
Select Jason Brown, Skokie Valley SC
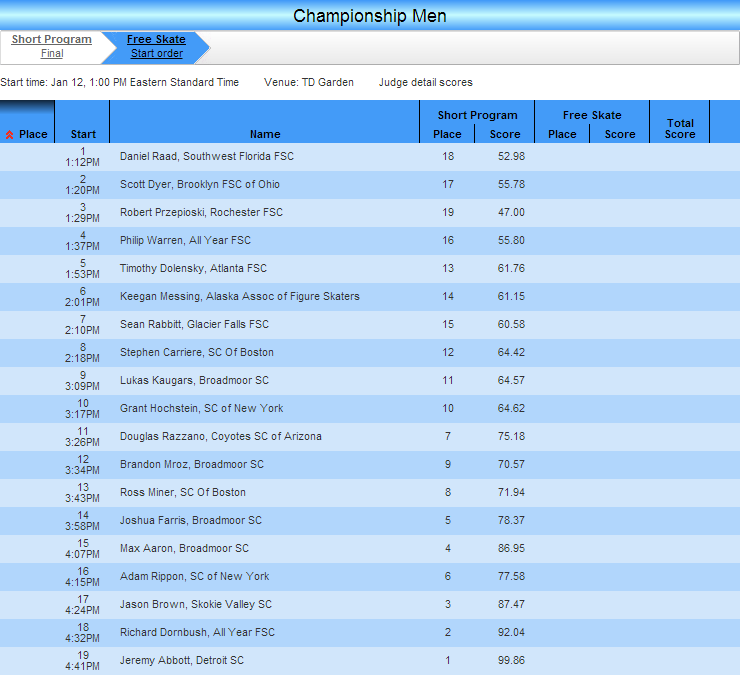196,604
